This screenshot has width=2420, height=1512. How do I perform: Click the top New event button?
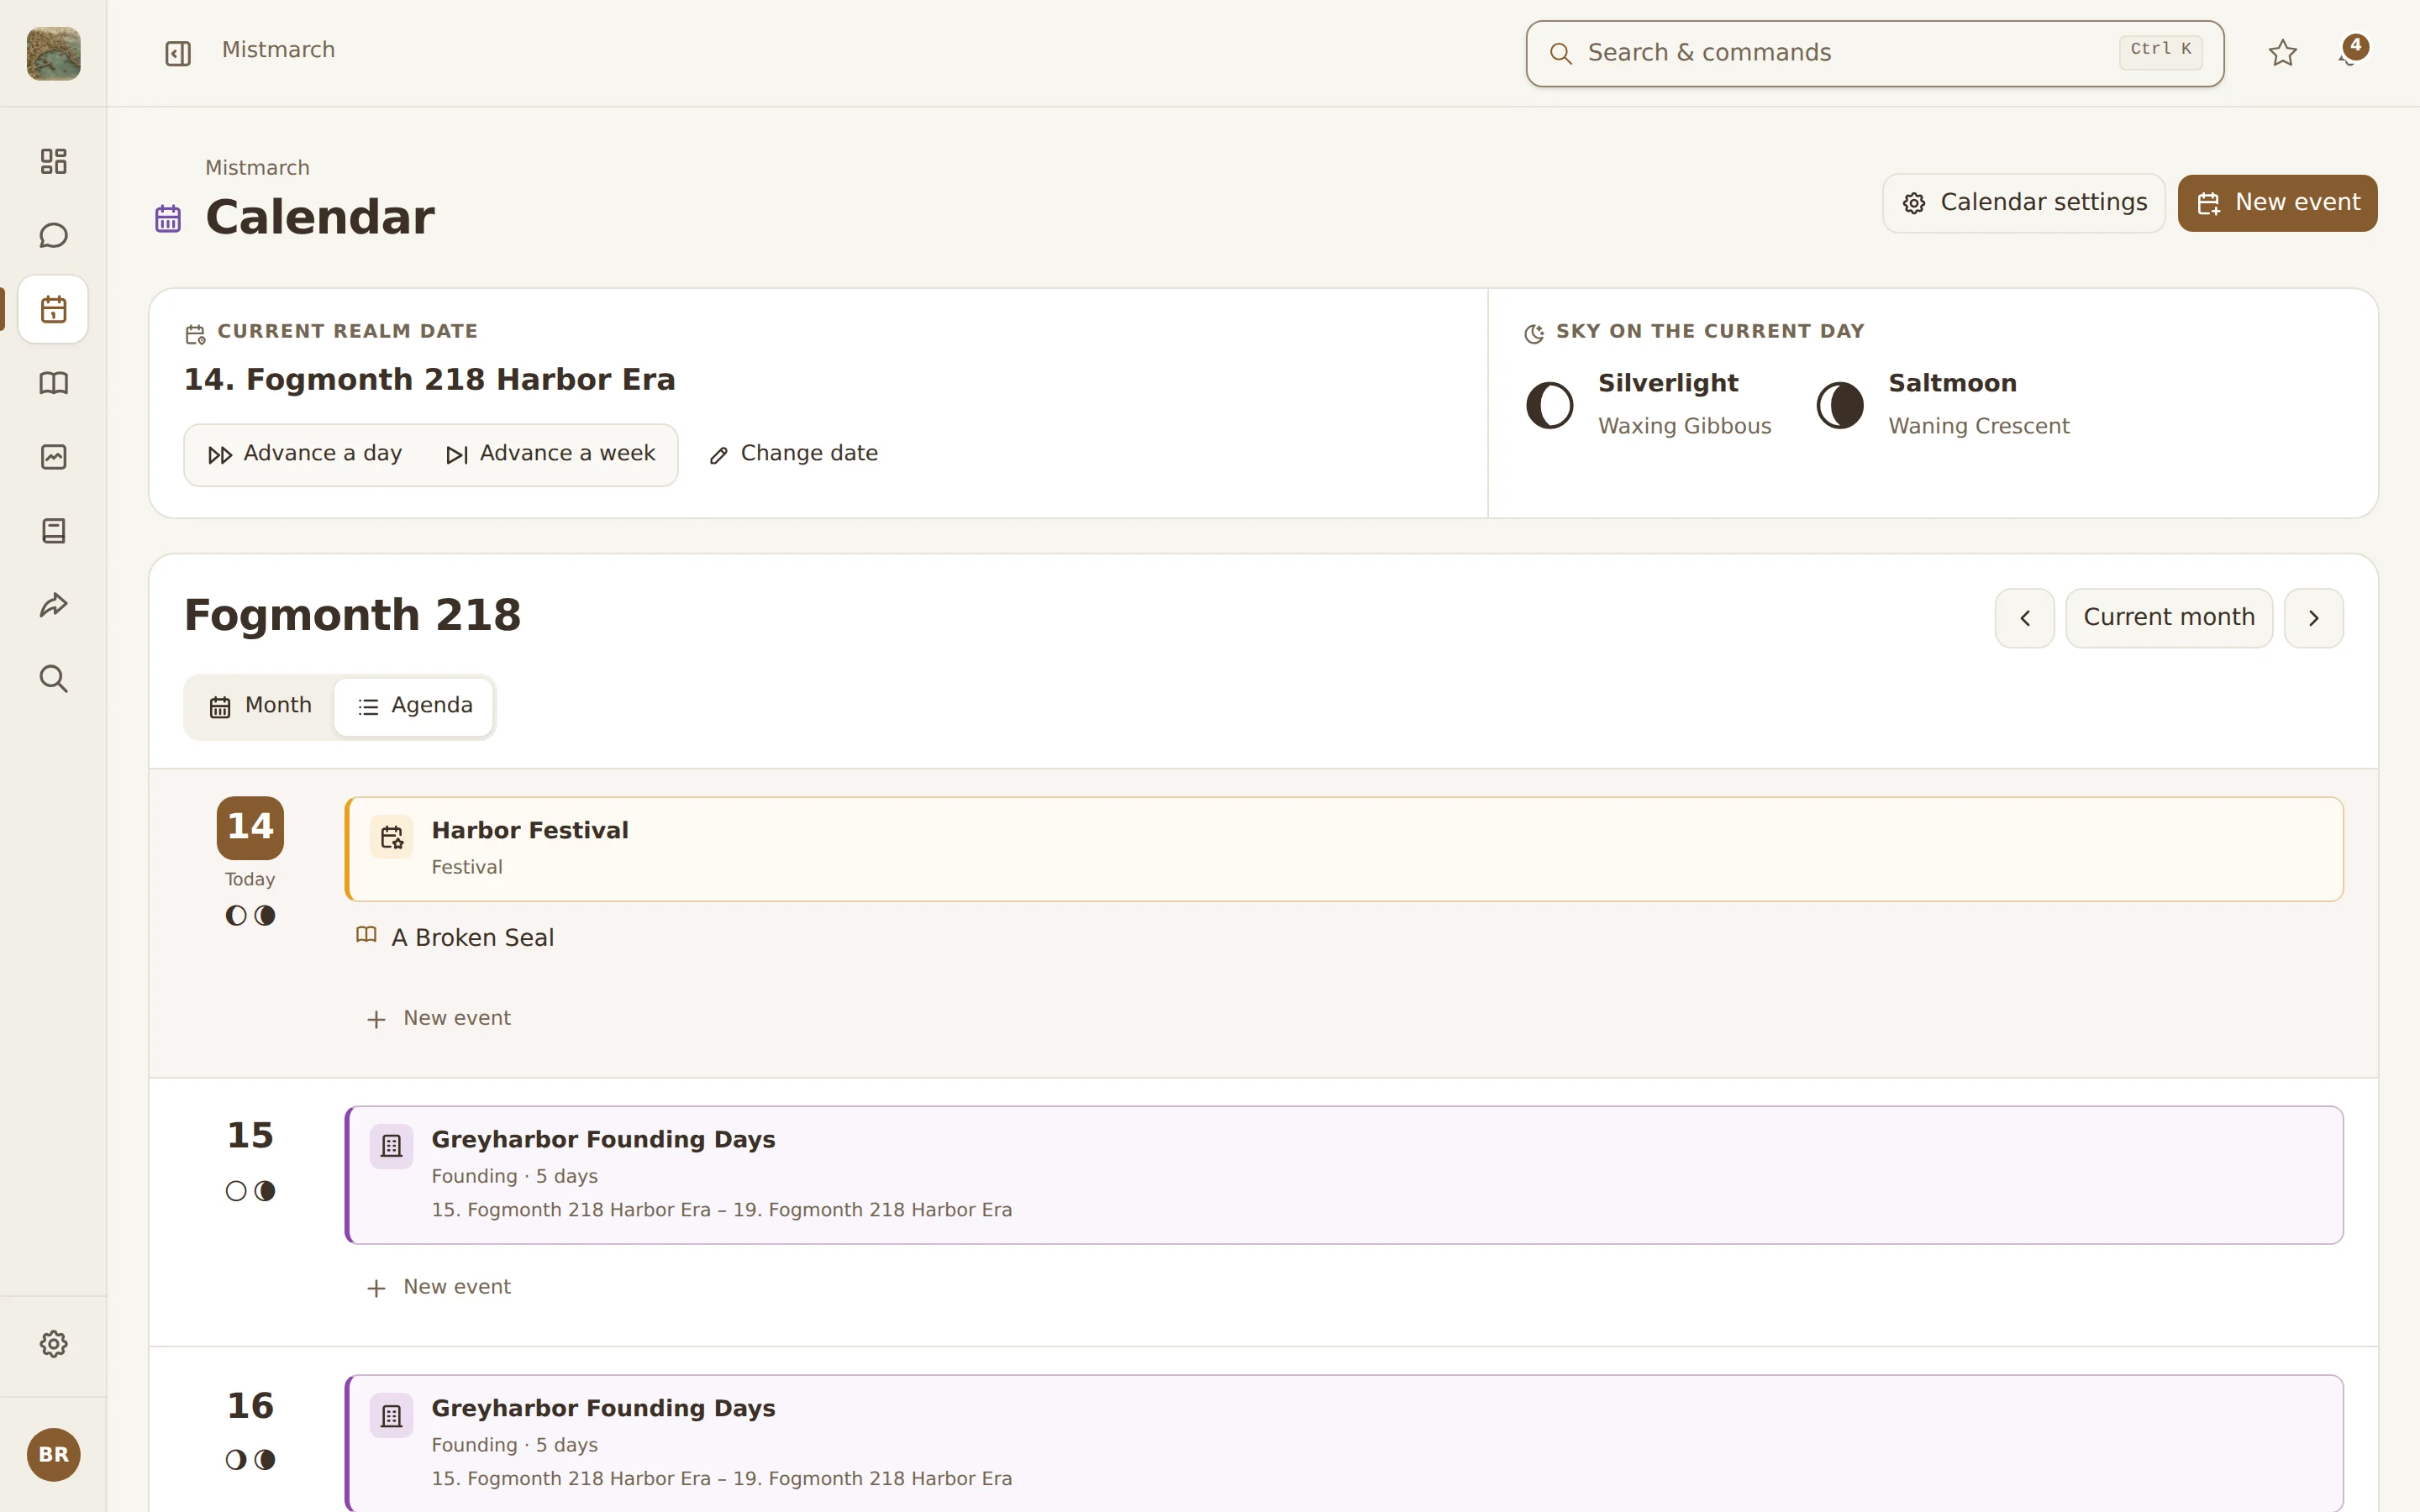(2277, 203)
